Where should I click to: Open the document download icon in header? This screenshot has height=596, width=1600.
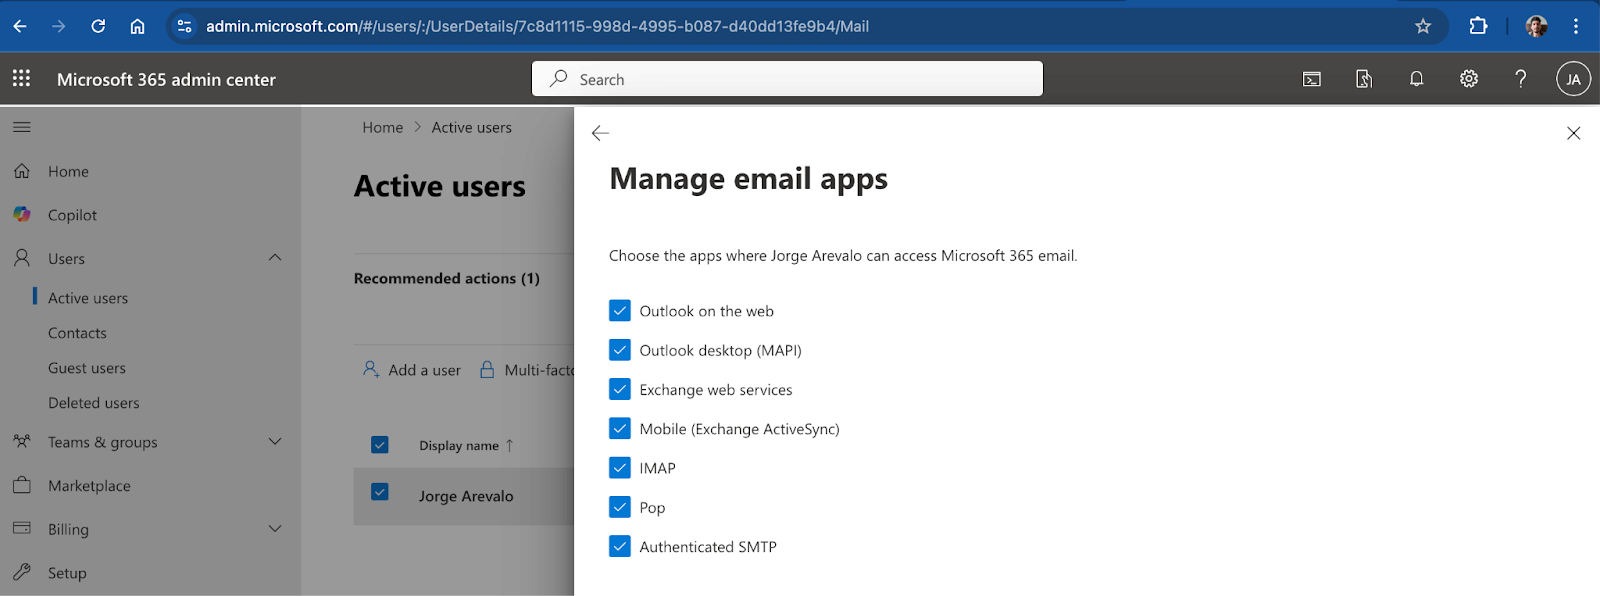coord(1364,79)
